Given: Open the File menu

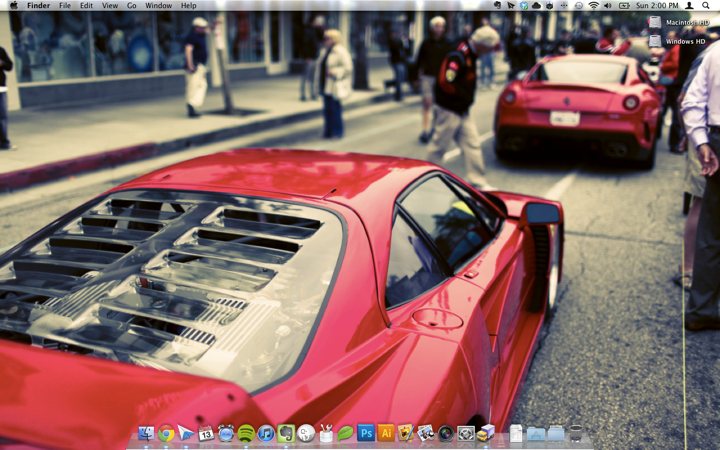Looking at the screenshot, I should pyautogui.click(x=65, y=6).
